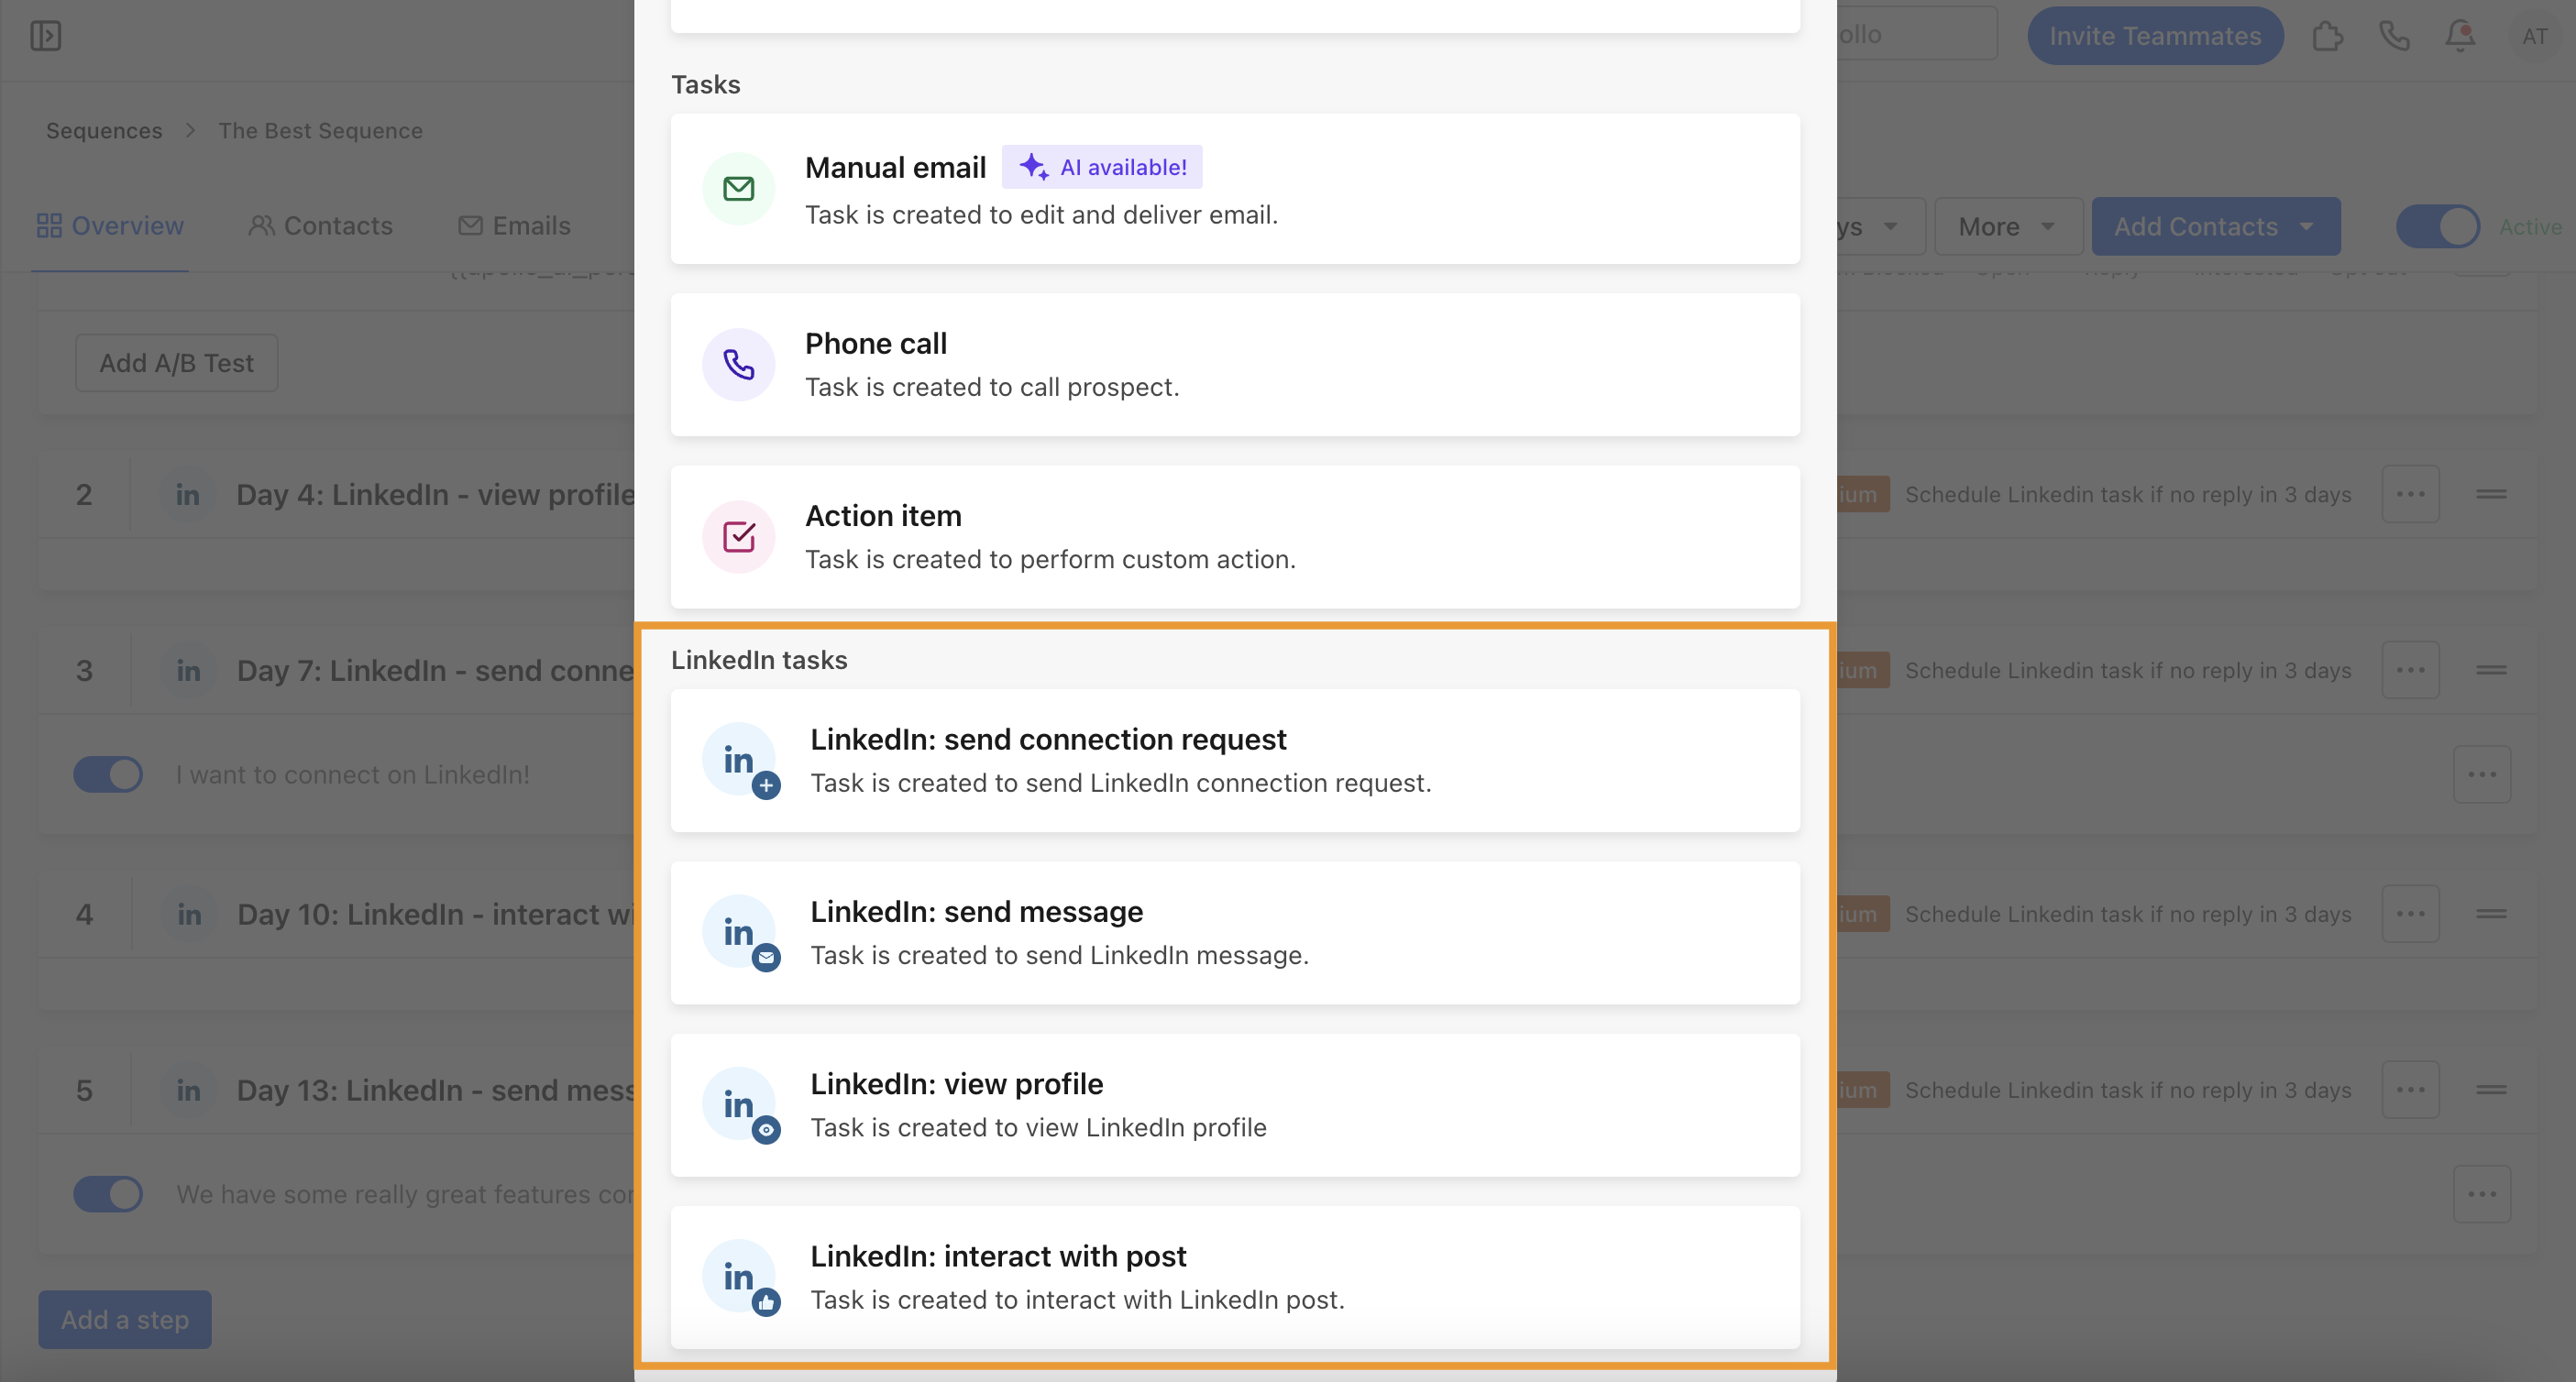
Task: Pick the LinkedIn interact with post icon
Action: click(740, 1277)
